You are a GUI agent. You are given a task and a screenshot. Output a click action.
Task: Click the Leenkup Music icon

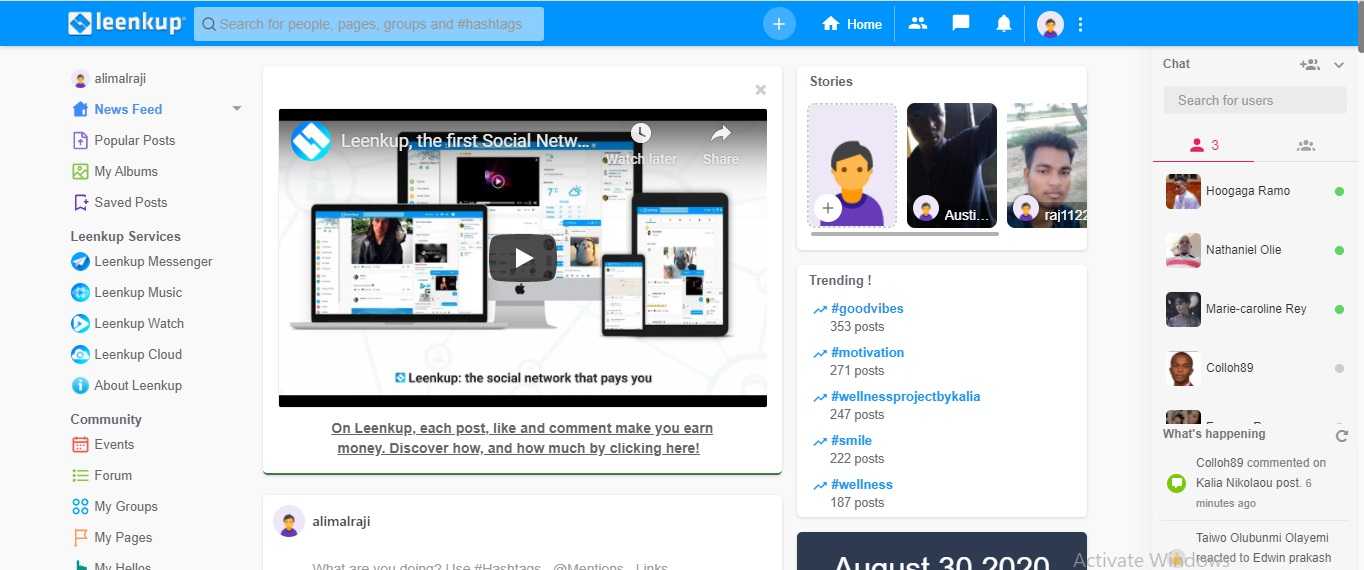tap(80, 292)
